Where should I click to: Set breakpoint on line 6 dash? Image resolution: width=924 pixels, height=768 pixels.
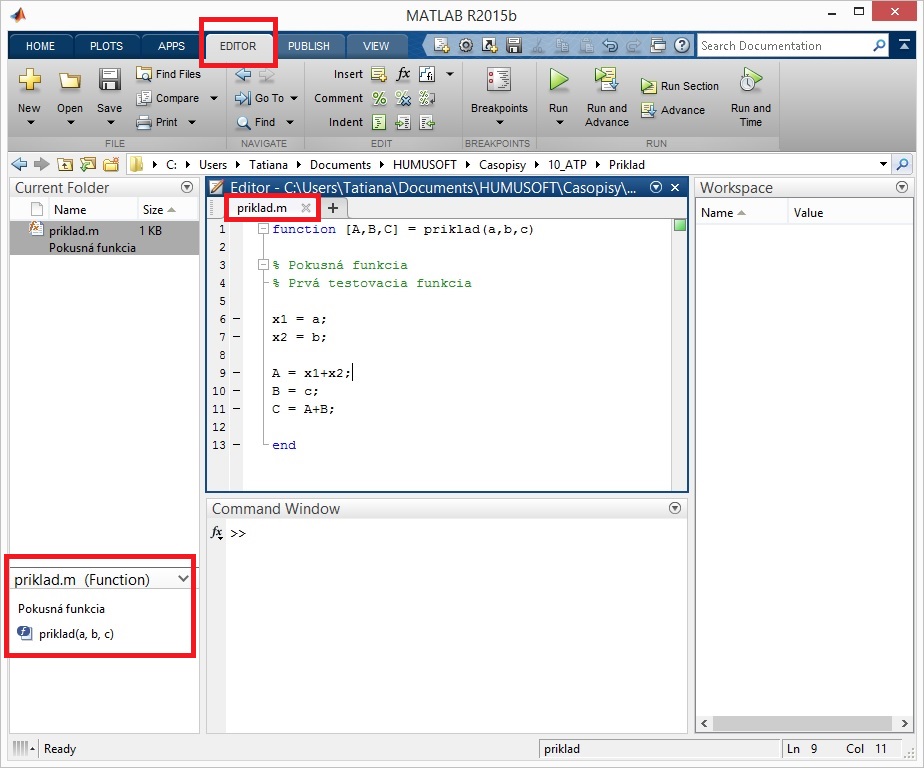pos(236,319)
